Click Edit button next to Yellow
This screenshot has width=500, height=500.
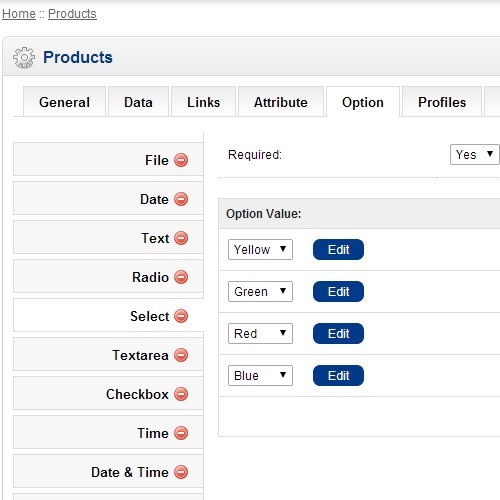338,249
